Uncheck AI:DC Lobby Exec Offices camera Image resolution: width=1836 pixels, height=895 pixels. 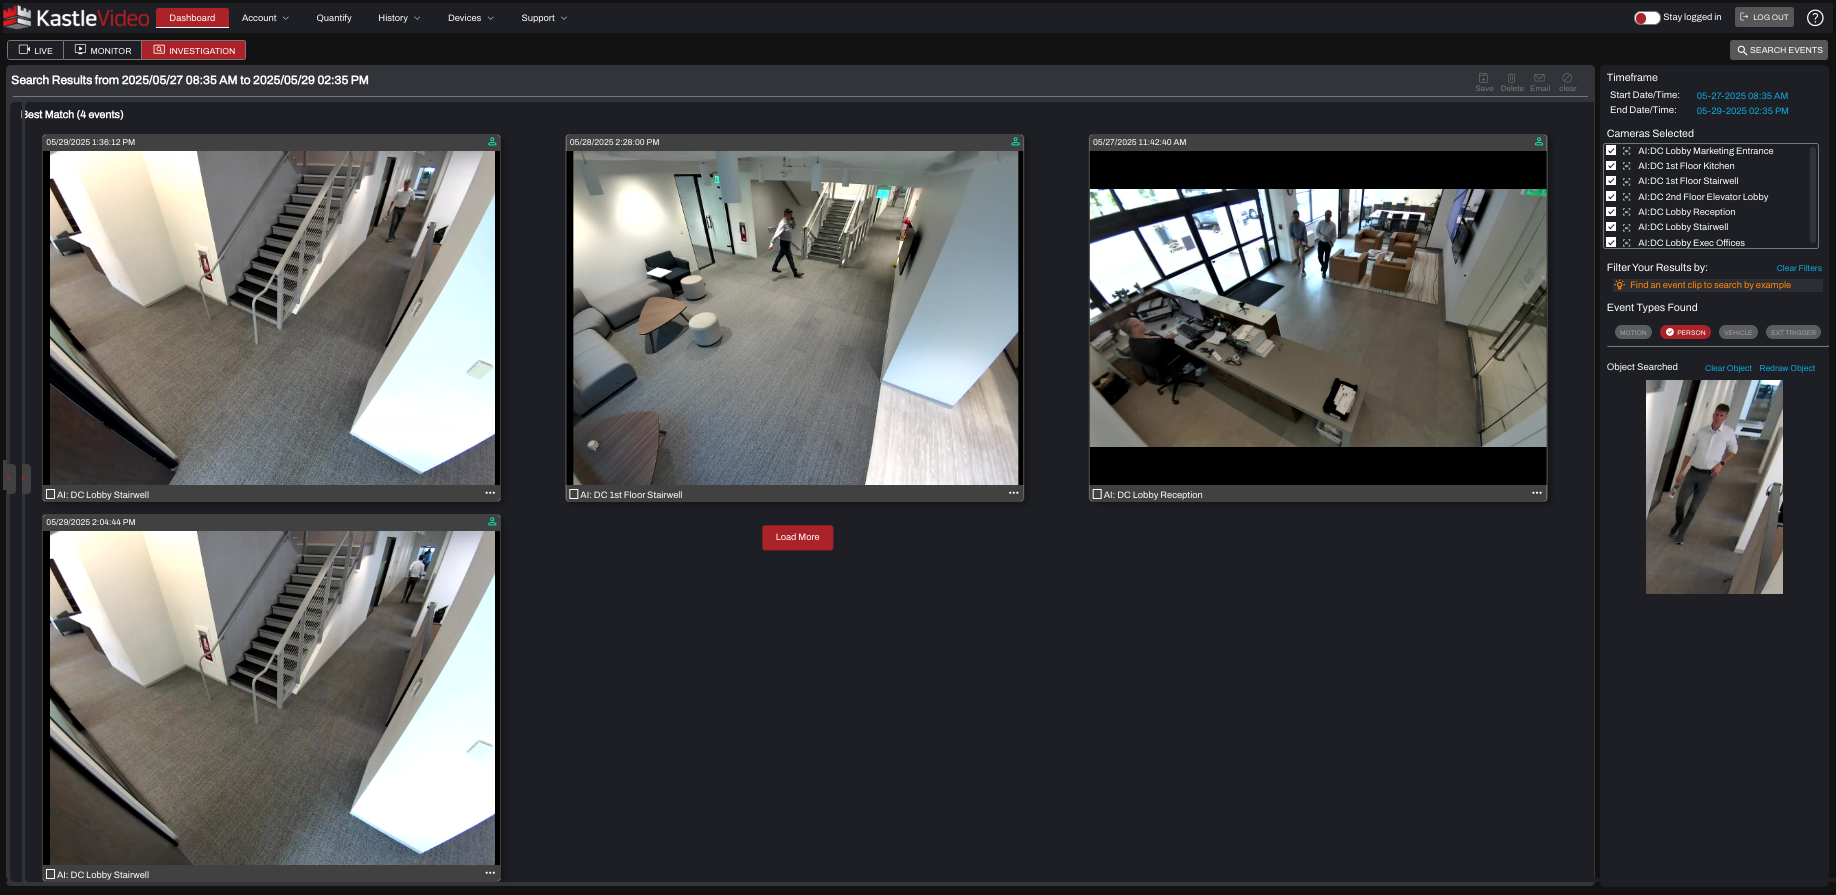1611,243
